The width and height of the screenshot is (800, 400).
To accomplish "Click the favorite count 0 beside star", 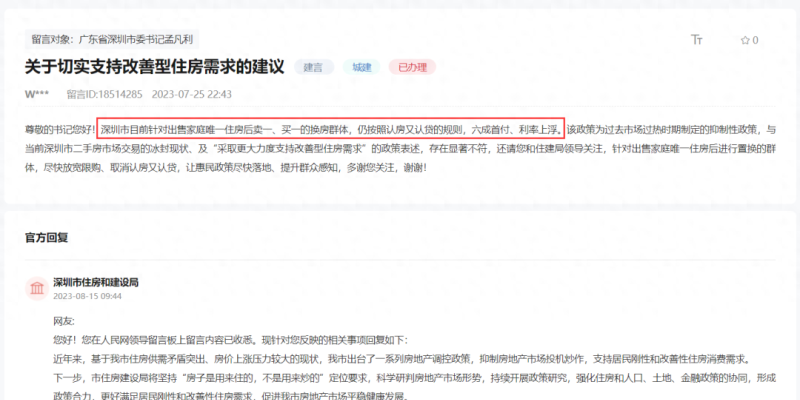I will click(x=755, y=40).
